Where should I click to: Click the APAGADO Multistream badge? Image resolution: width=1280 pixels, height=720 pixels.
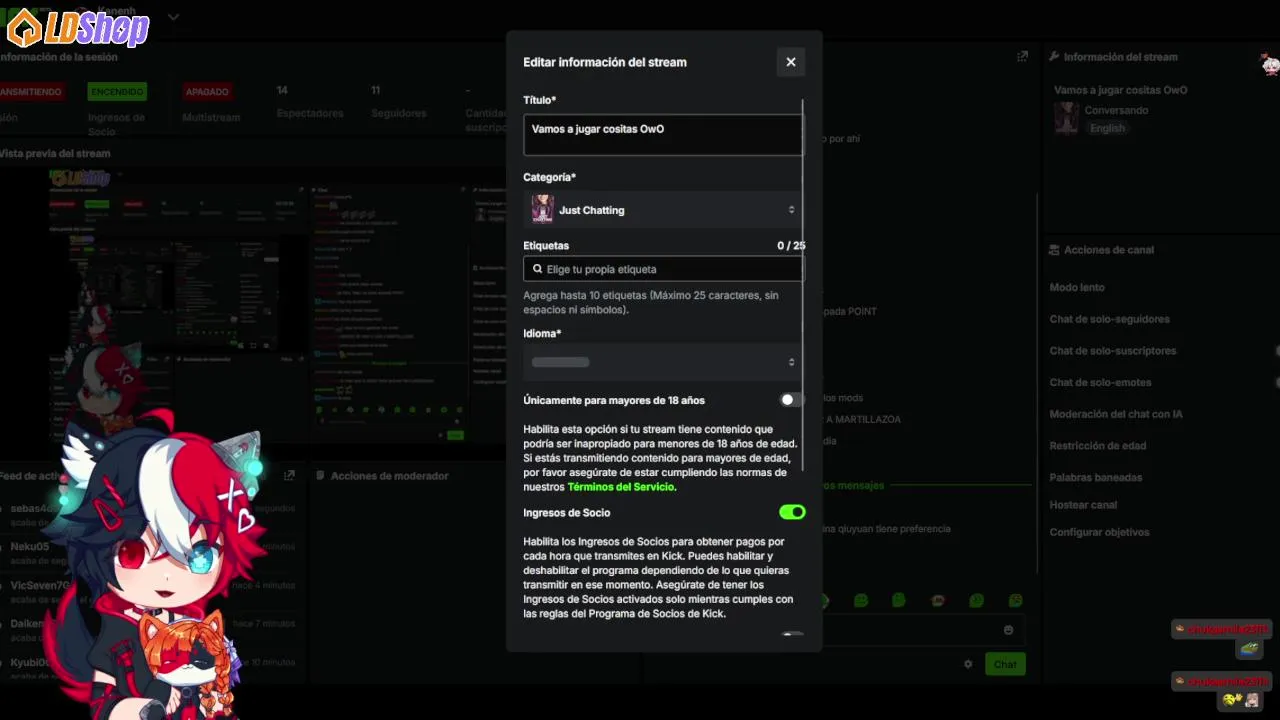click(207, 91)
